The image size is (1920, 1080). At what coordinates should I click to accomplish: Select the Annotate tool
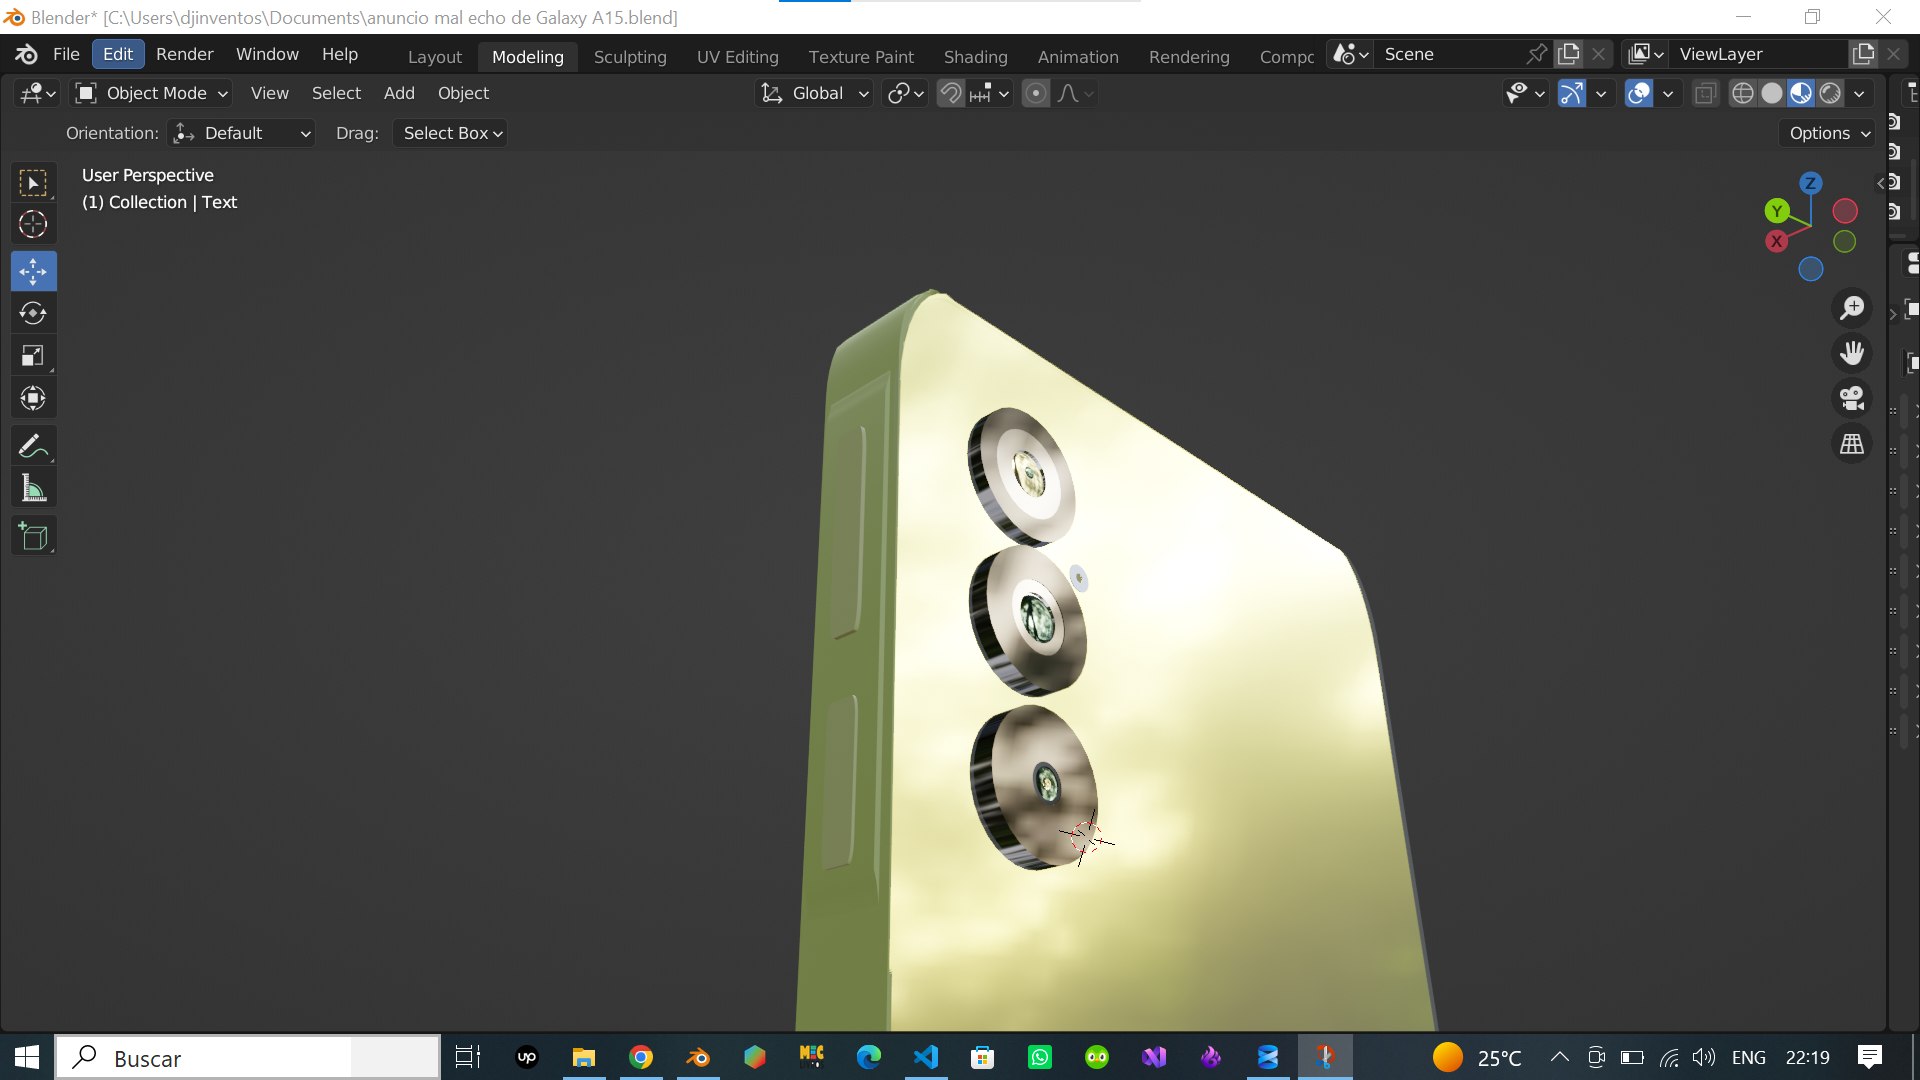tap(33, 446)
